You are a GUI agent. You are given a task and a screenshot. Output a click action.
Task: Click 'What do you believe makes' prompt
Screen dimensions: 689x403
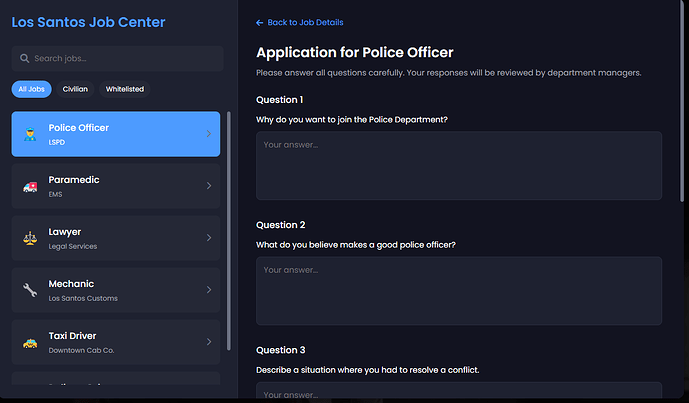click(x=355, y=245)
